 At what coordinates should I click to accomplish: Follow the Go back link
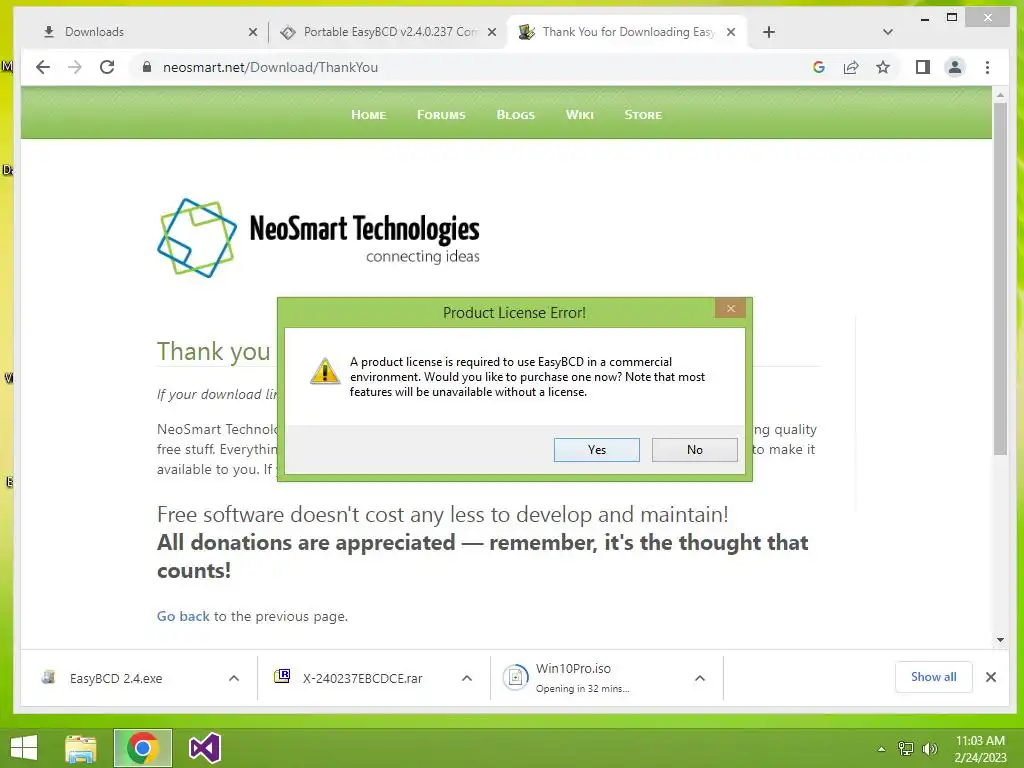183,616
